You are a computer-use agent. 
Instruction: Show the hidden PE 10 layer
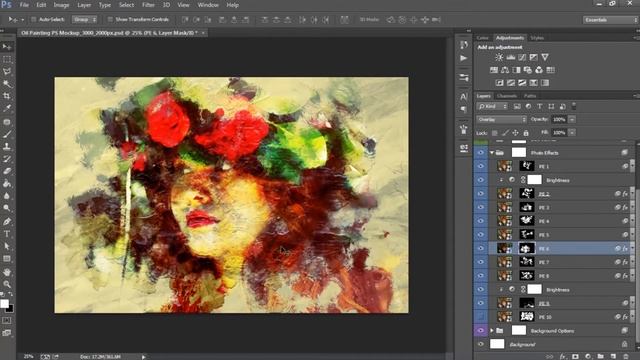(481, 317)
